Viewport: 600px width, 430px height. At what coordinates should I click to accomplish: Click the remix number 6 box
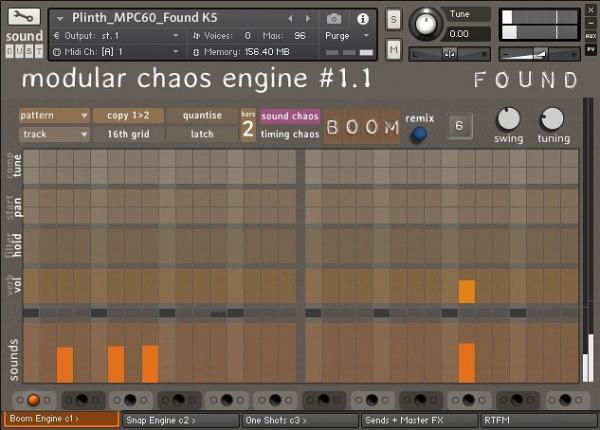[x=459, y=125]
